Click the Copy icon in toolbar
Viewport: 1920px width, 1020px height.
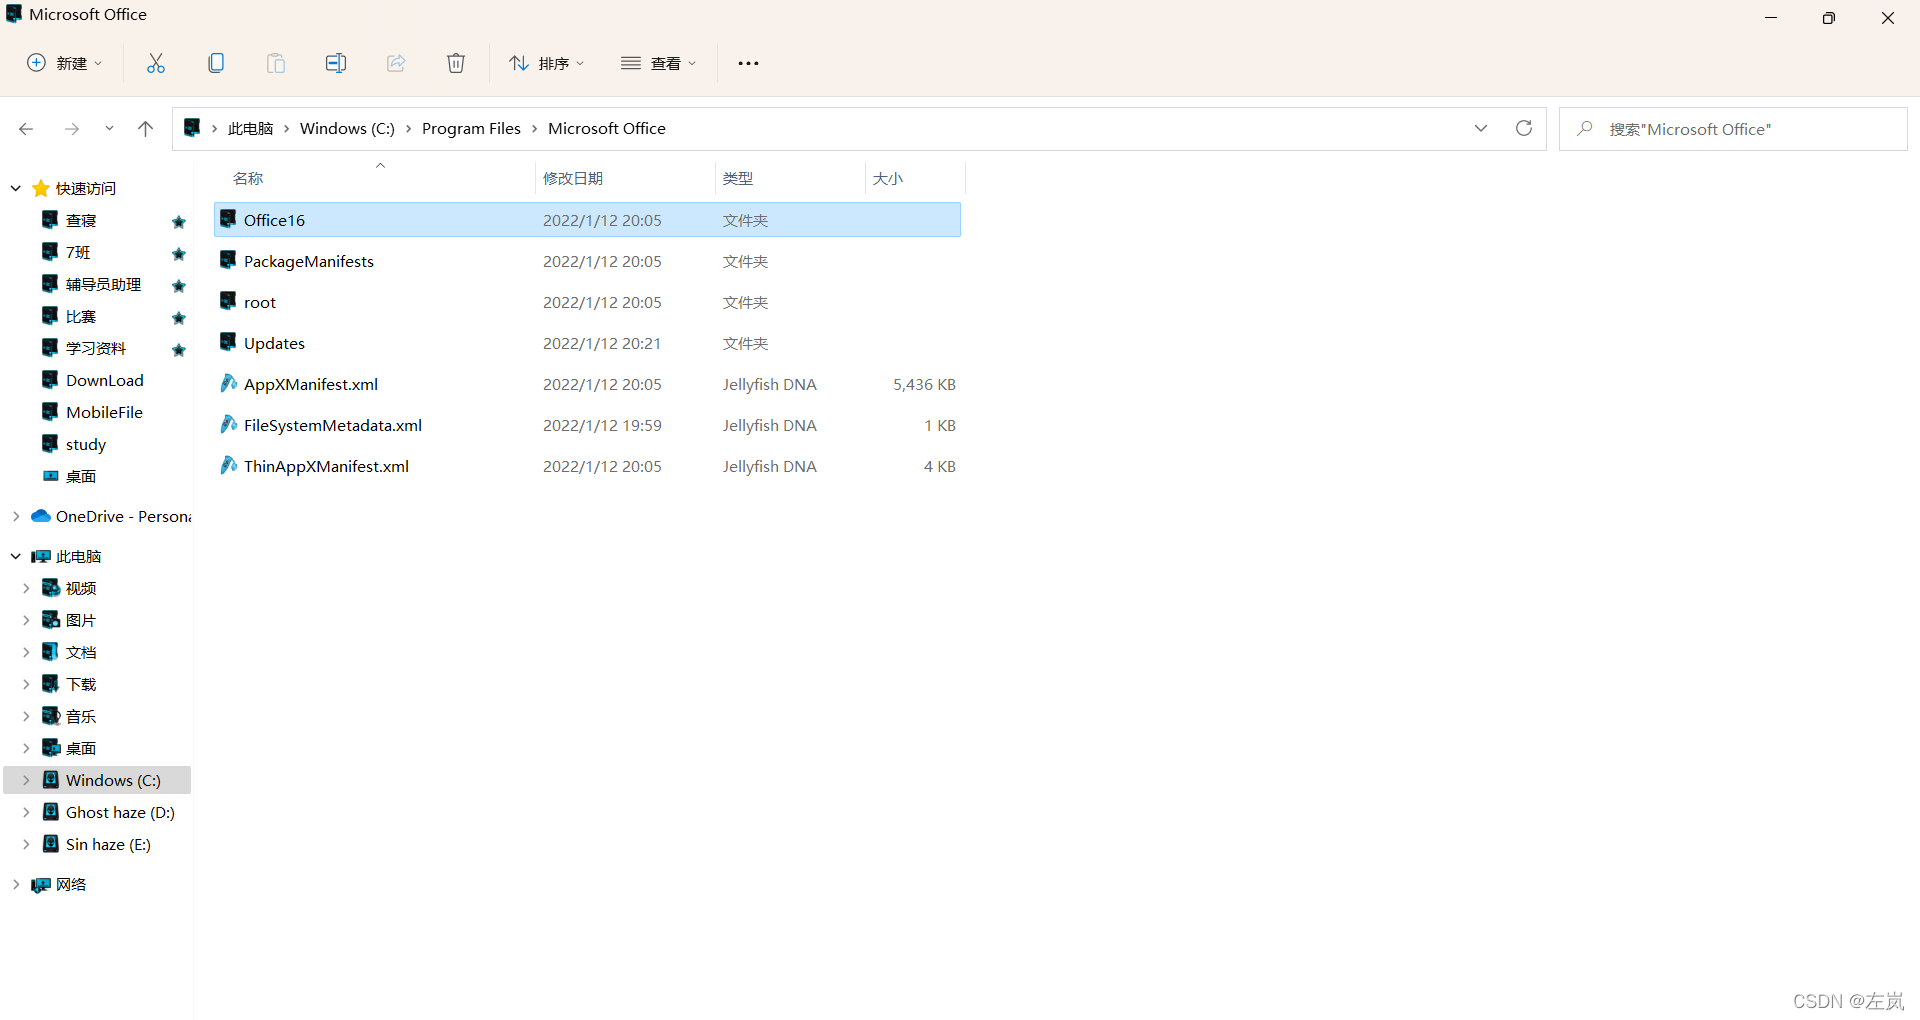pyautogui.click(x=216, y=63)
